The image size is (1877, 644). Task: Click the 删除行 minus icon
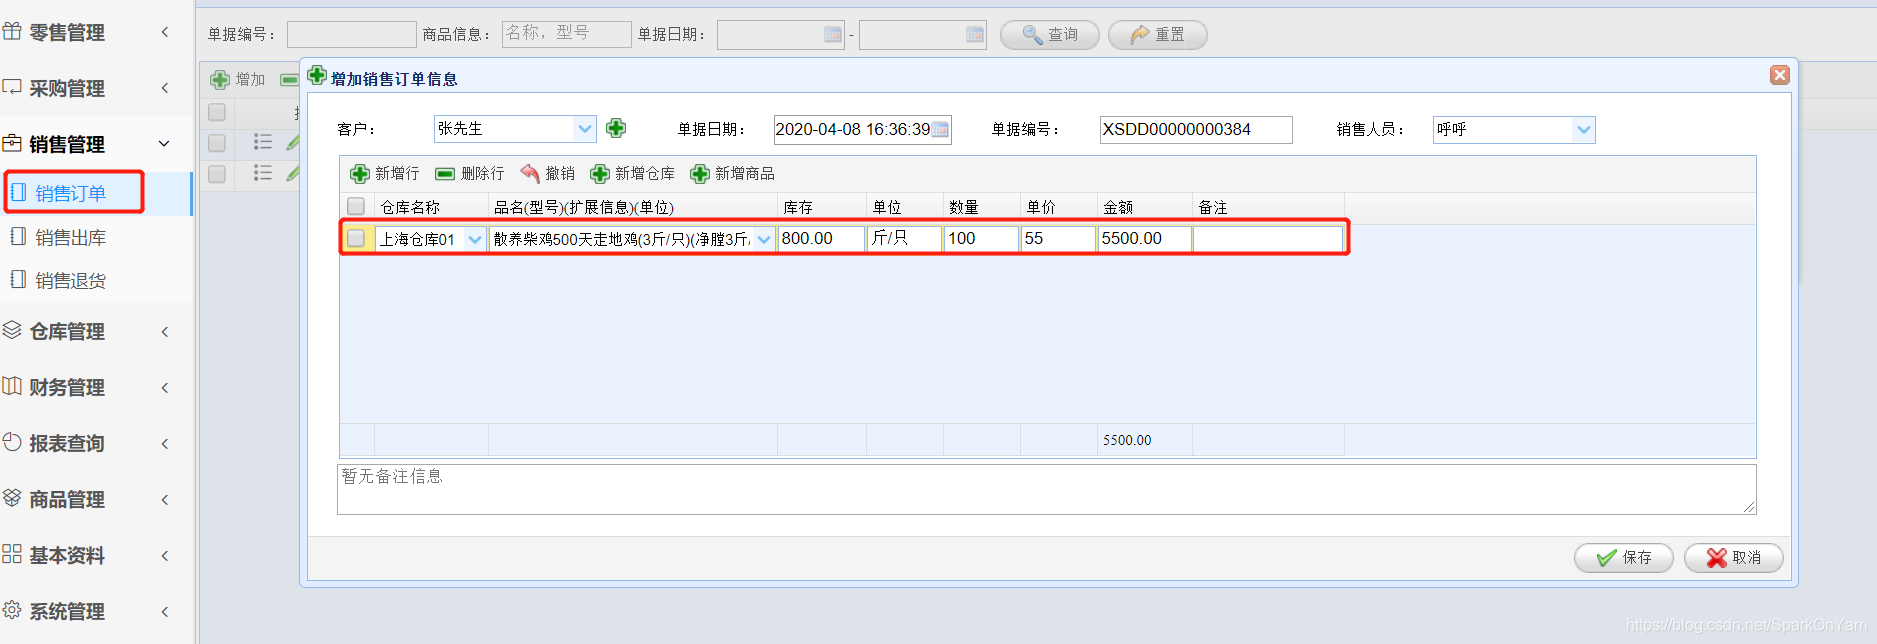pos(445,174)
